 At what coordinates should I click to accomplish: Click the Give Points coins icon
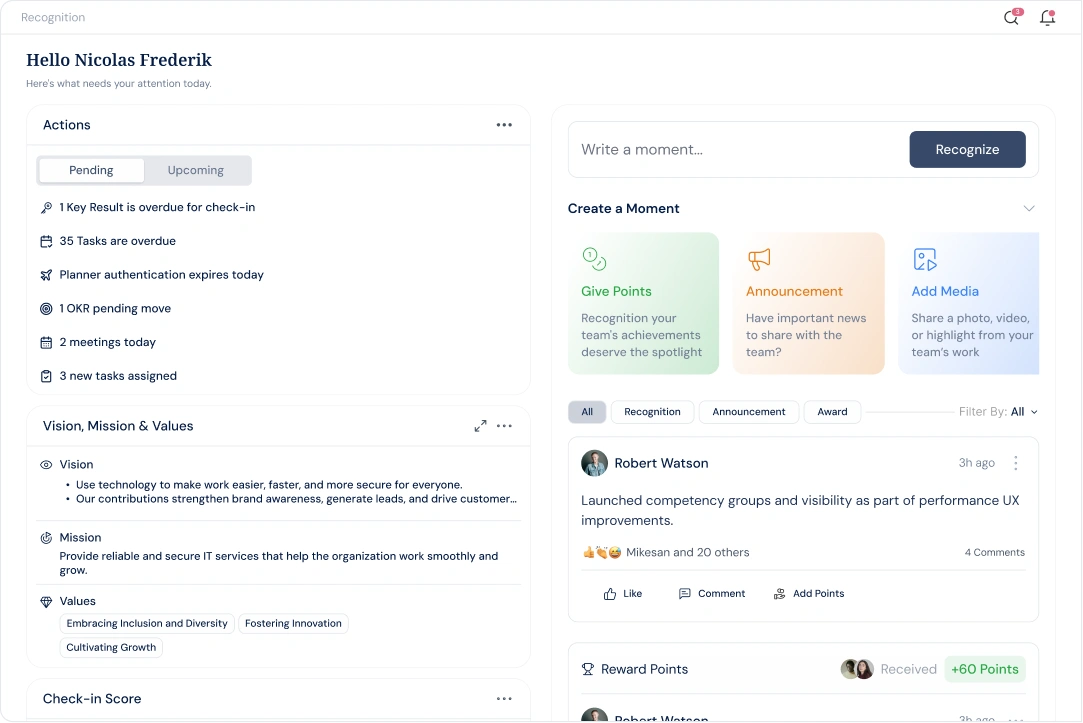(594, 259)
